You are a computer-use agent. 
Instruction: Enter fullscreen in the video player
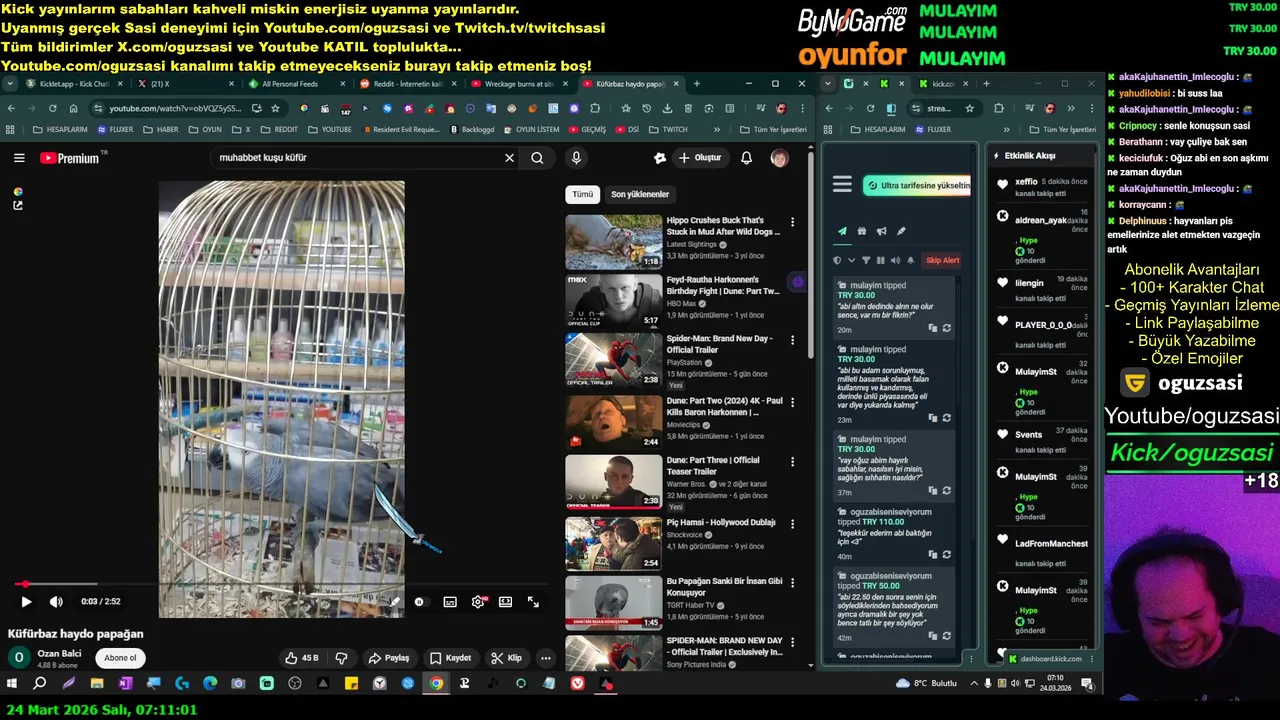point(533,602)
